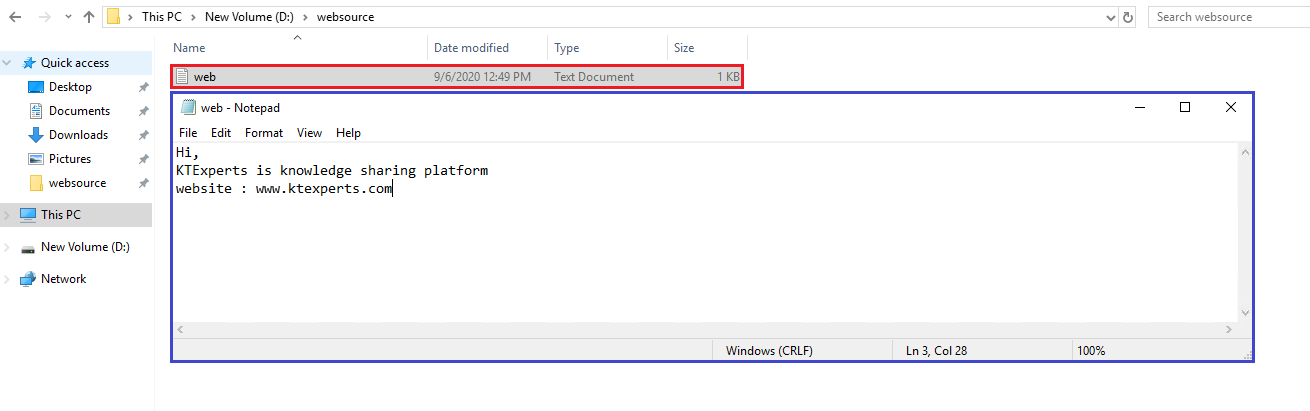The width and height of the screenshot is (1310, 411).
Task: Click the pin icon next to Pictures
Action: tap(144, 159)
